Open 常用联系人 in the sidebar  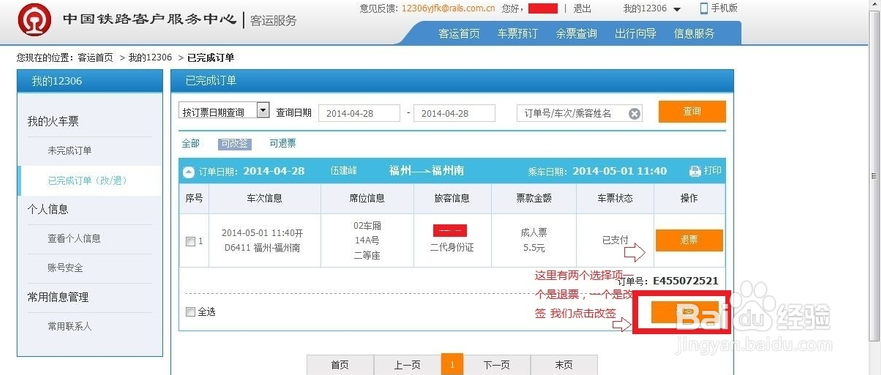coord(70,326)
